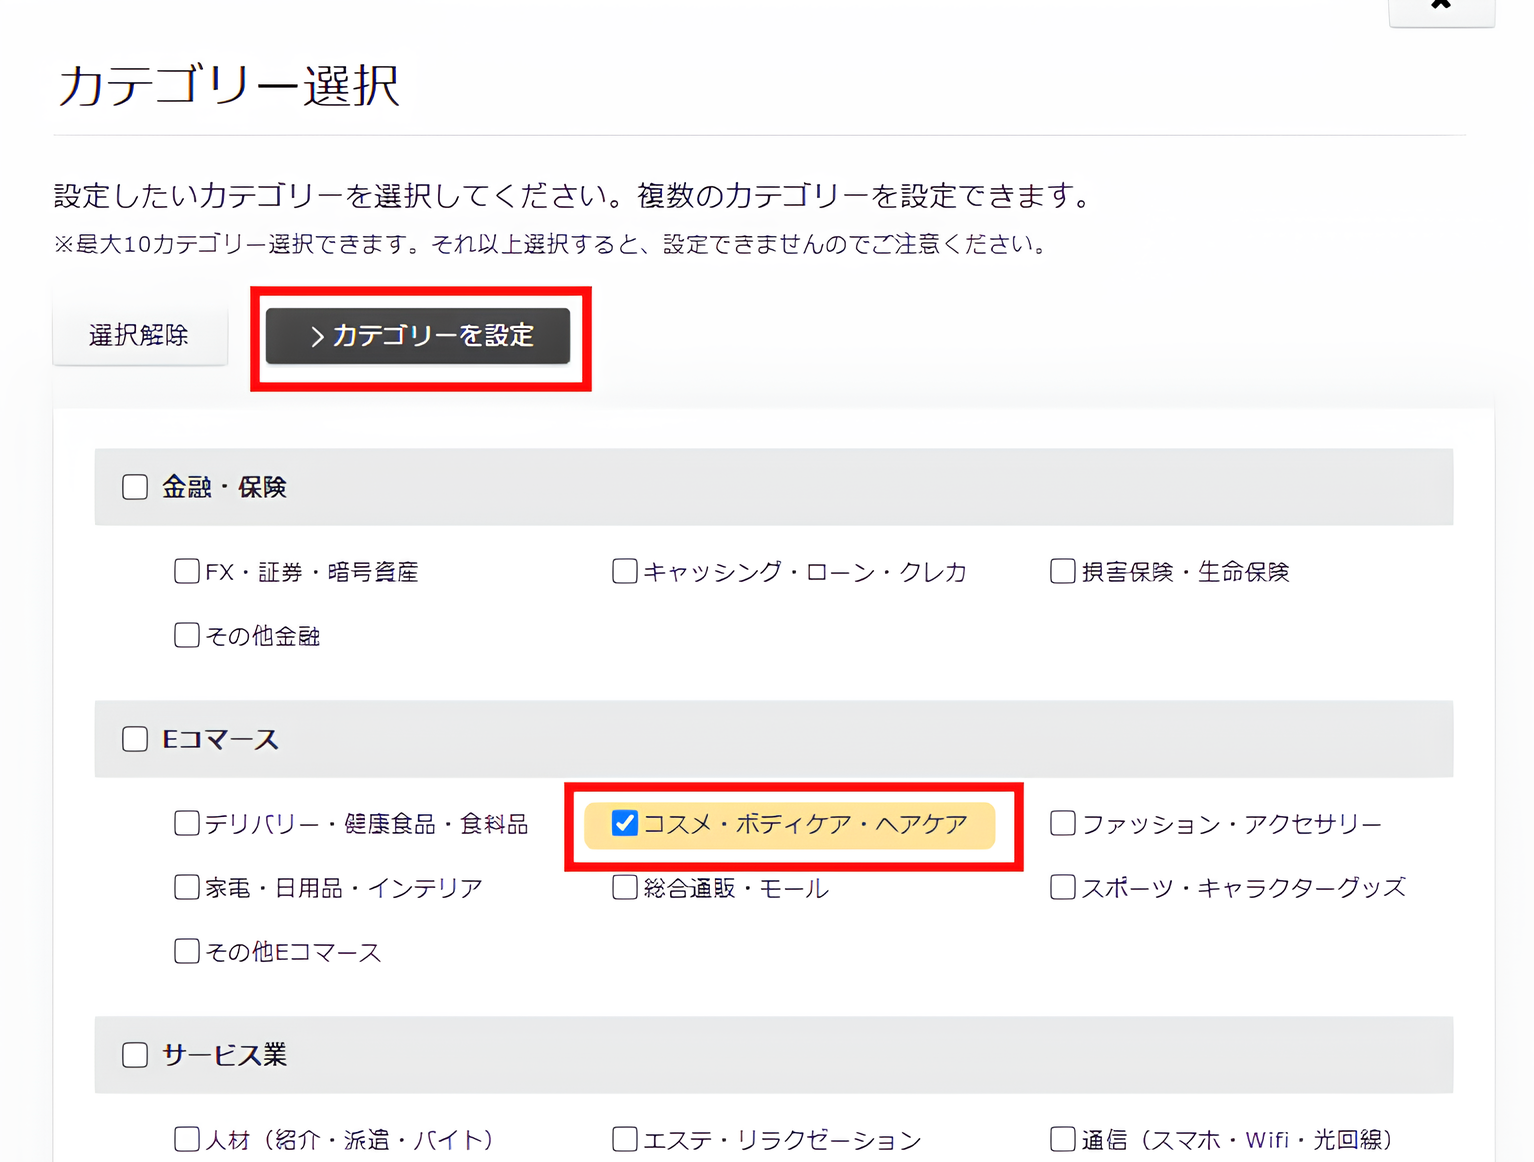1534x1162 pixels.
Task: Select キャッシング・ローン・クレカ checkbox
Action: 625,572
